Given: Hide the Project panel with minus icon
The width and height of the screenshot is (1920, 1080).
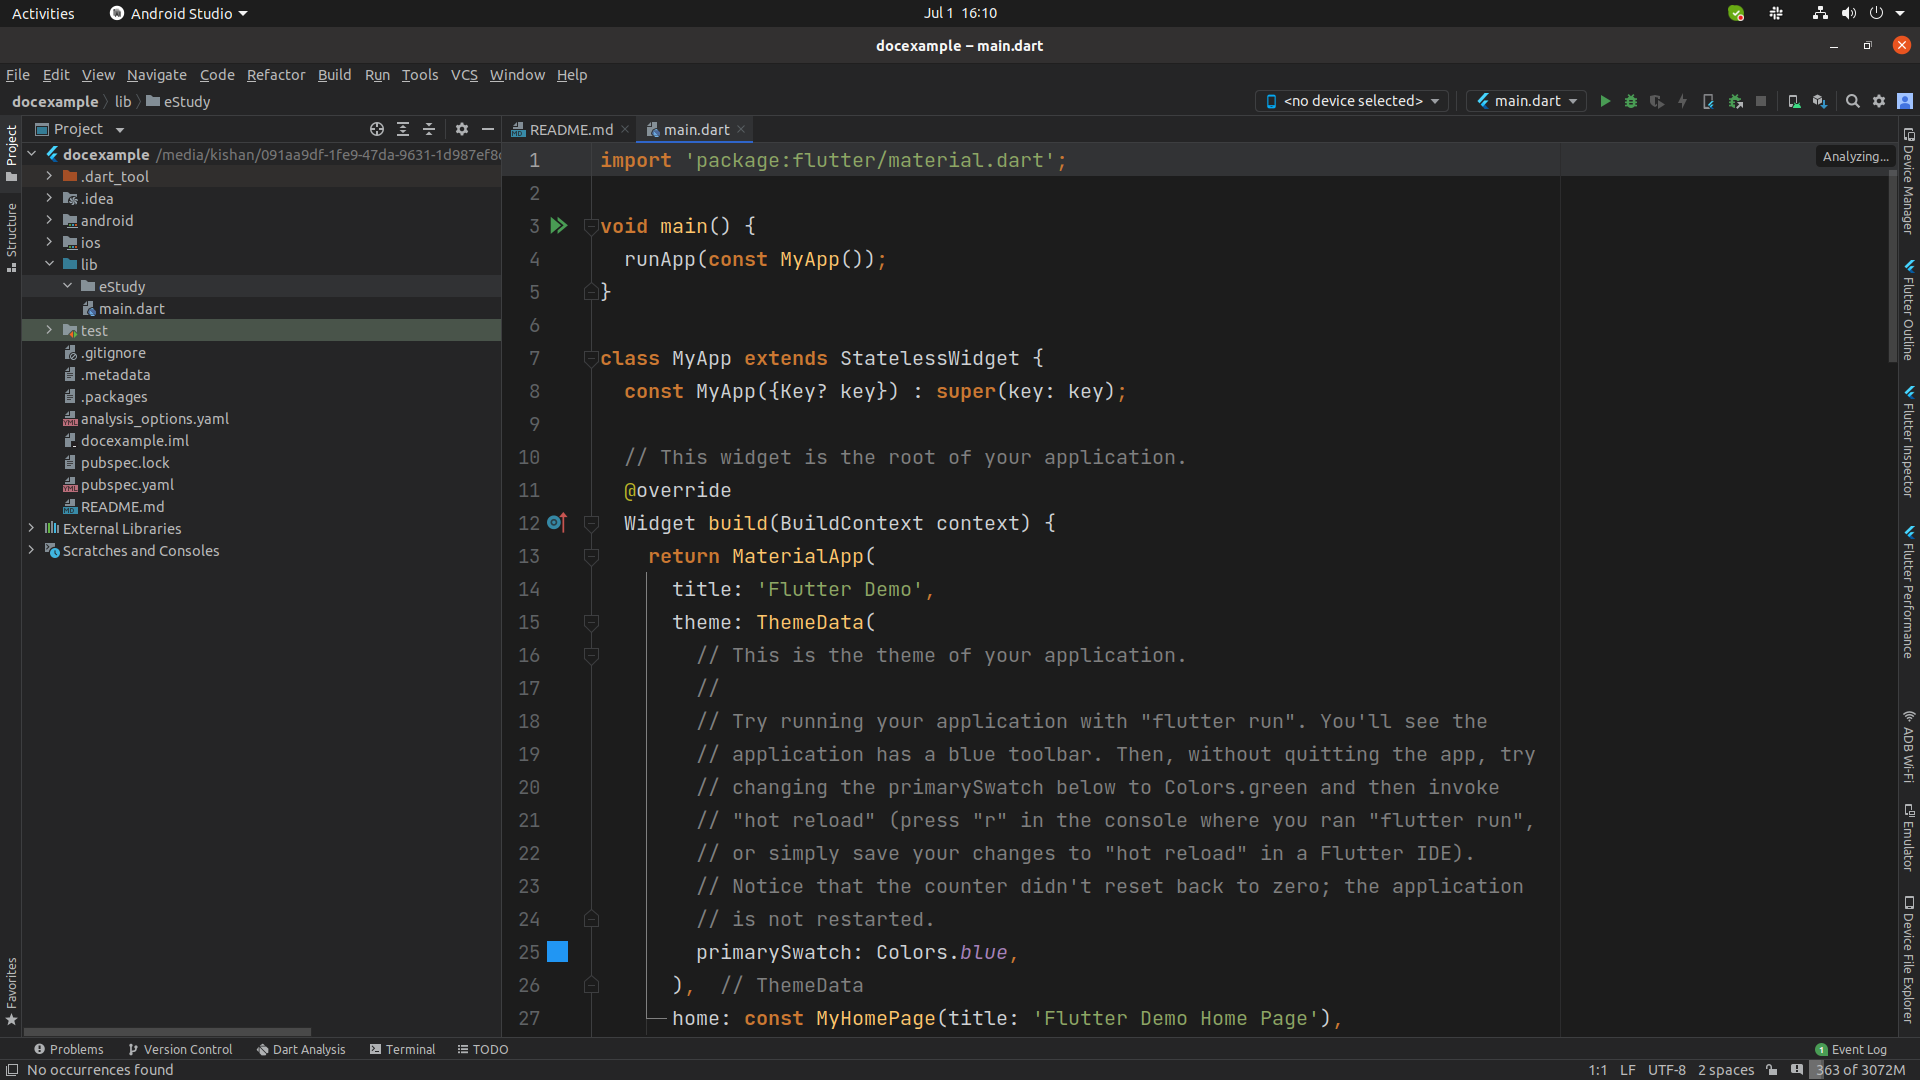Looking at the screenshot, I should click(x=488, y=129).
